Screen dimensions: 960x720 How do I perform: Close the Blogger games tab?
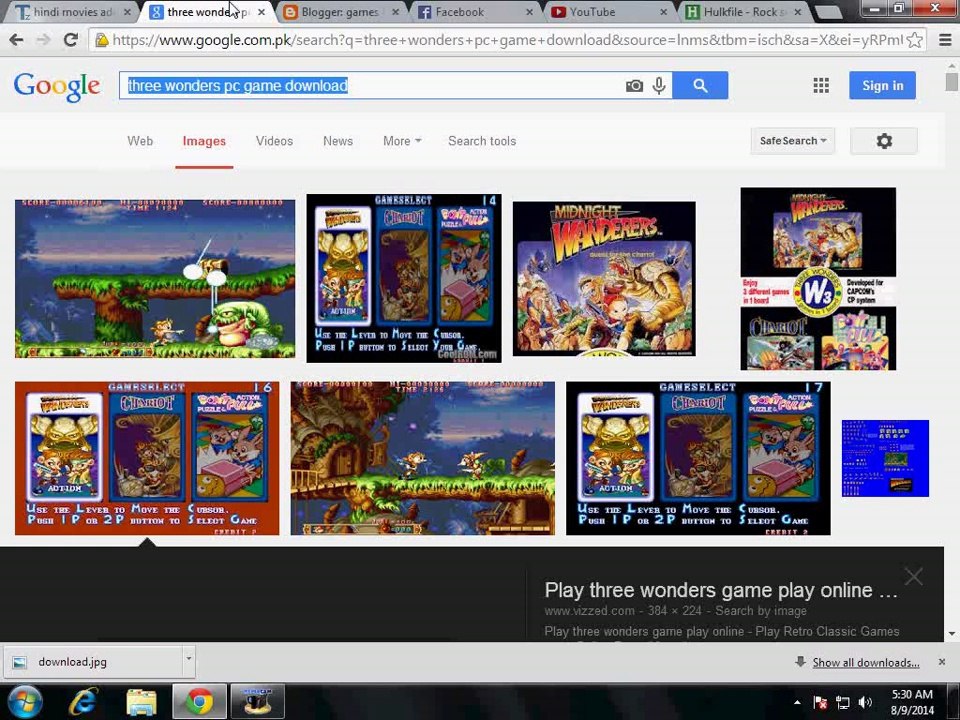396,12
